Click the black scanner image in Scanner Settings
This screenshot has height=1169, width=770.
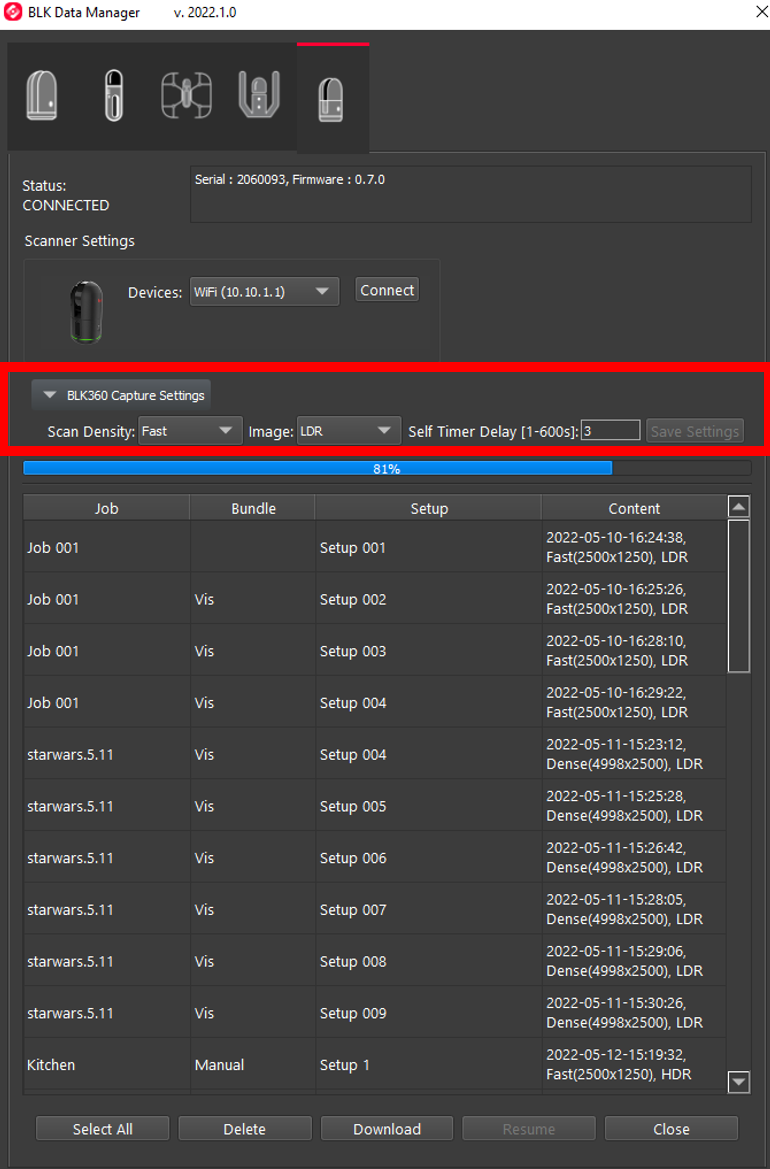point(86,311)
